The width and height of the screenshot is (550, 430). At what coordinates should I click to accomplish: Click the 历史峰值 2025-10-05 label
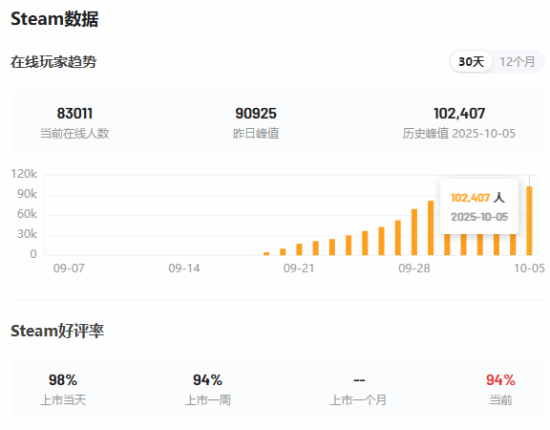pyautogui.click(x=459, y=133)
